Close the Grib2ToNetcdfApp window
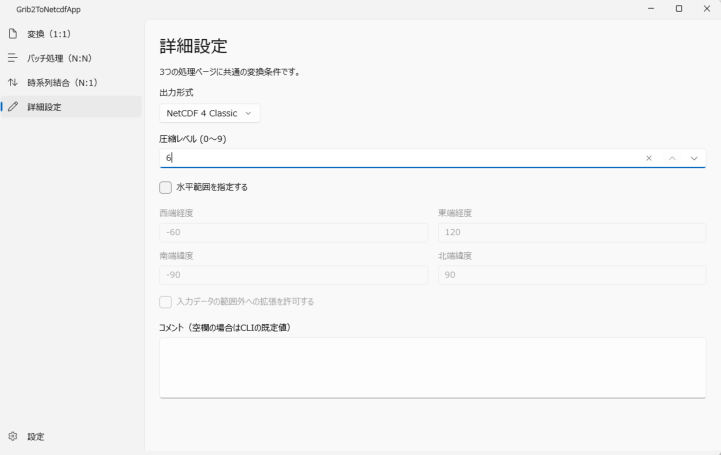 pyautogui.click(x=707, y=9)
